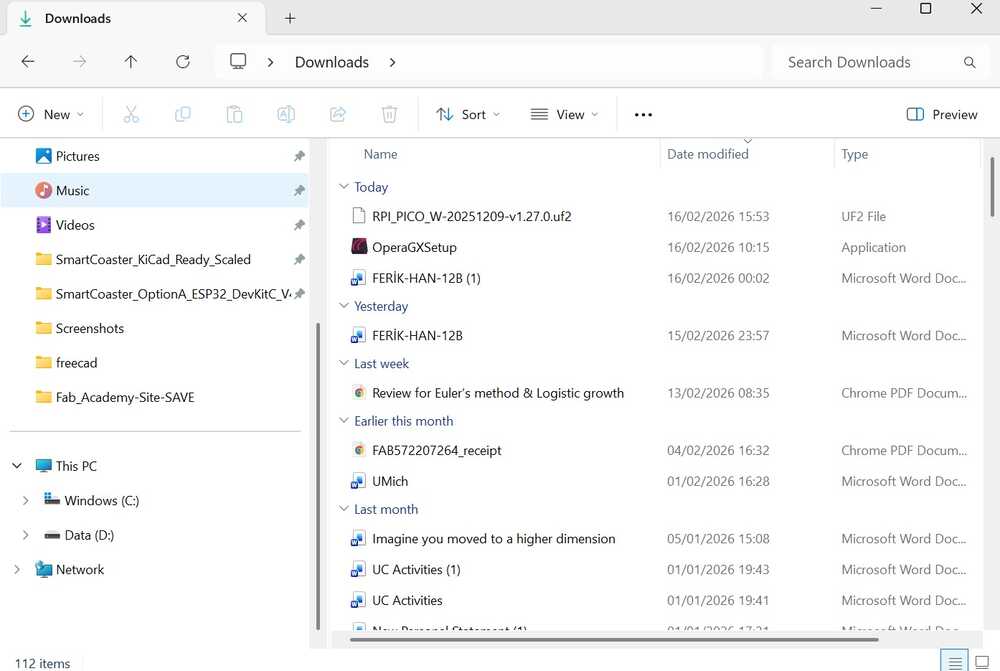The height and width of the screenshot is (671, 1000).
Task: Sort files by Date modified column
Action: click(708, 154)
